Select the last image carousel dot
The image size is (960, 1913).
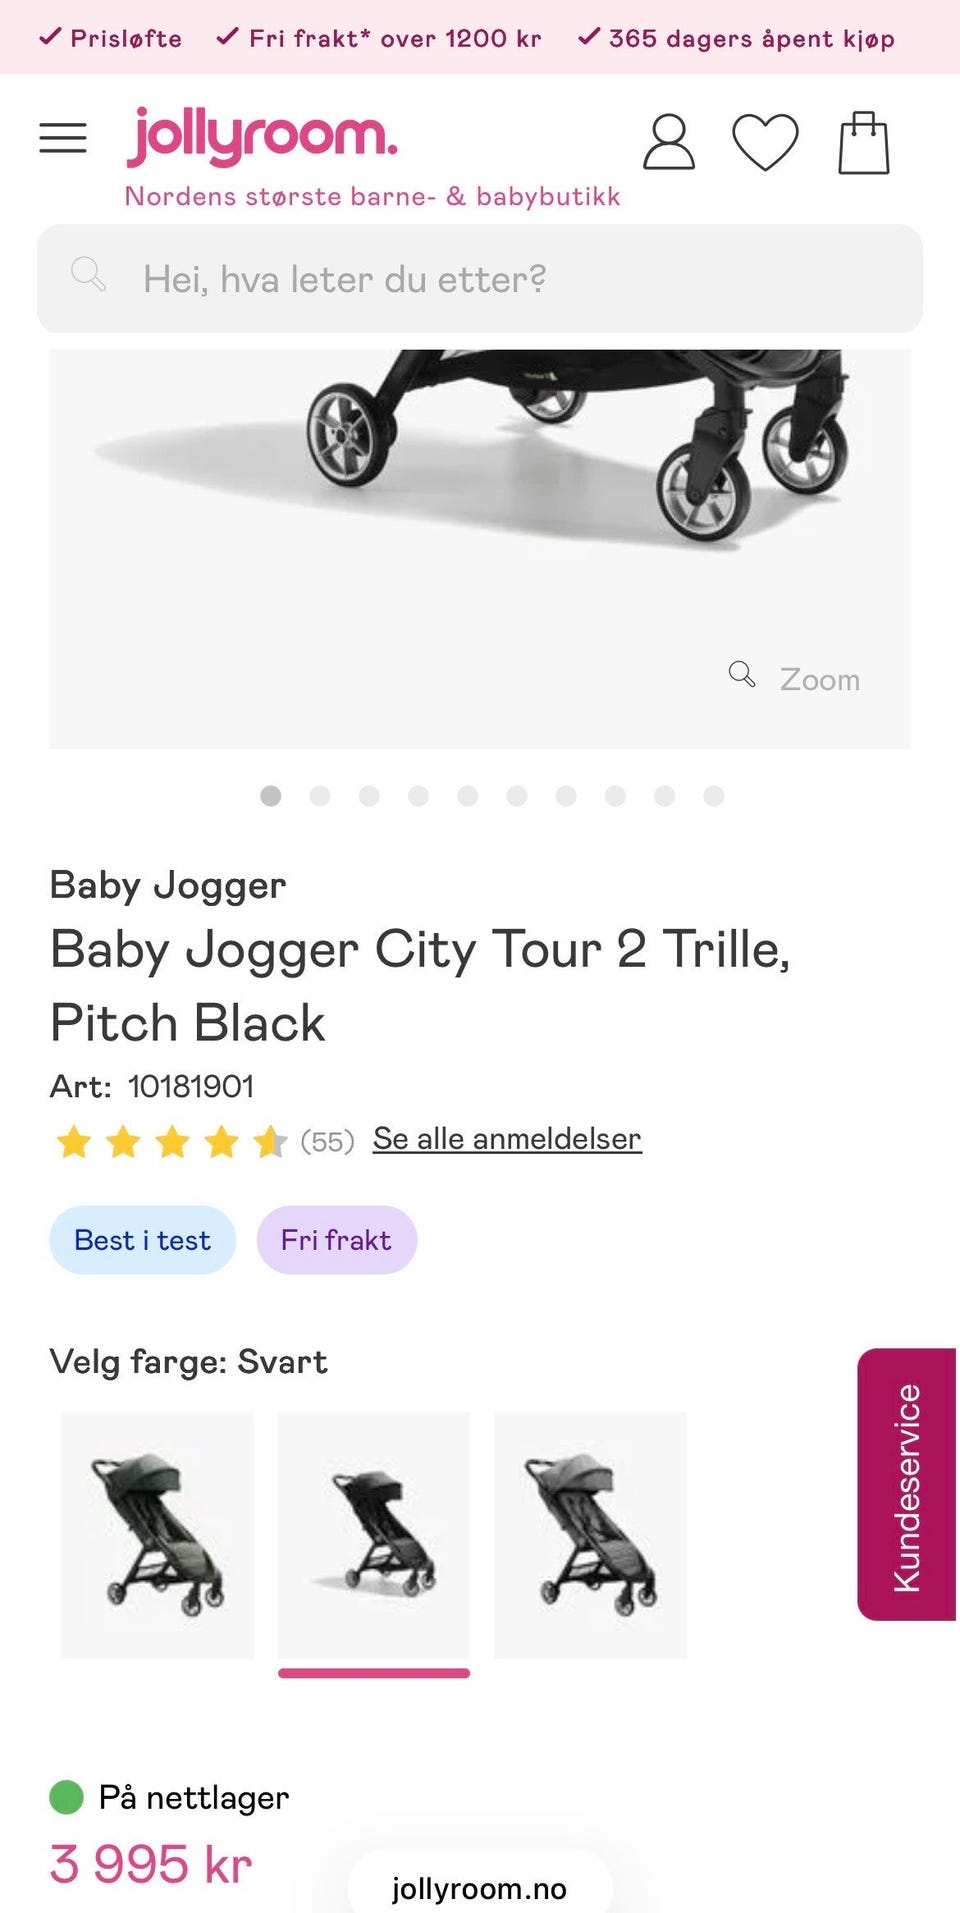pos(713,796)
